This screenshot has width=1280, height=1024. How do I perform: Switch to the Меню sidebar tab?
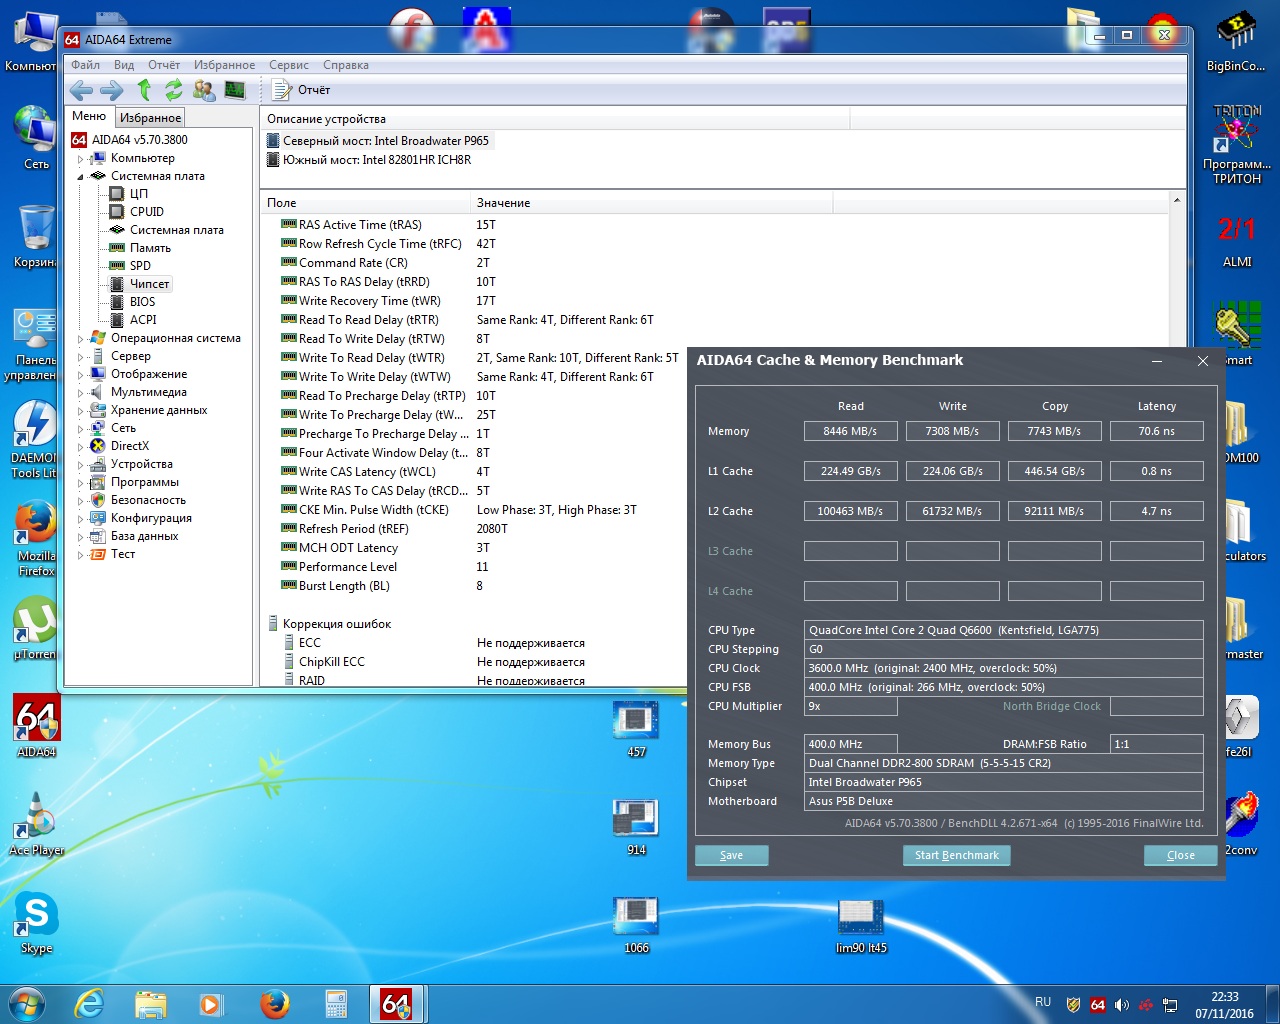coord(89,117)
